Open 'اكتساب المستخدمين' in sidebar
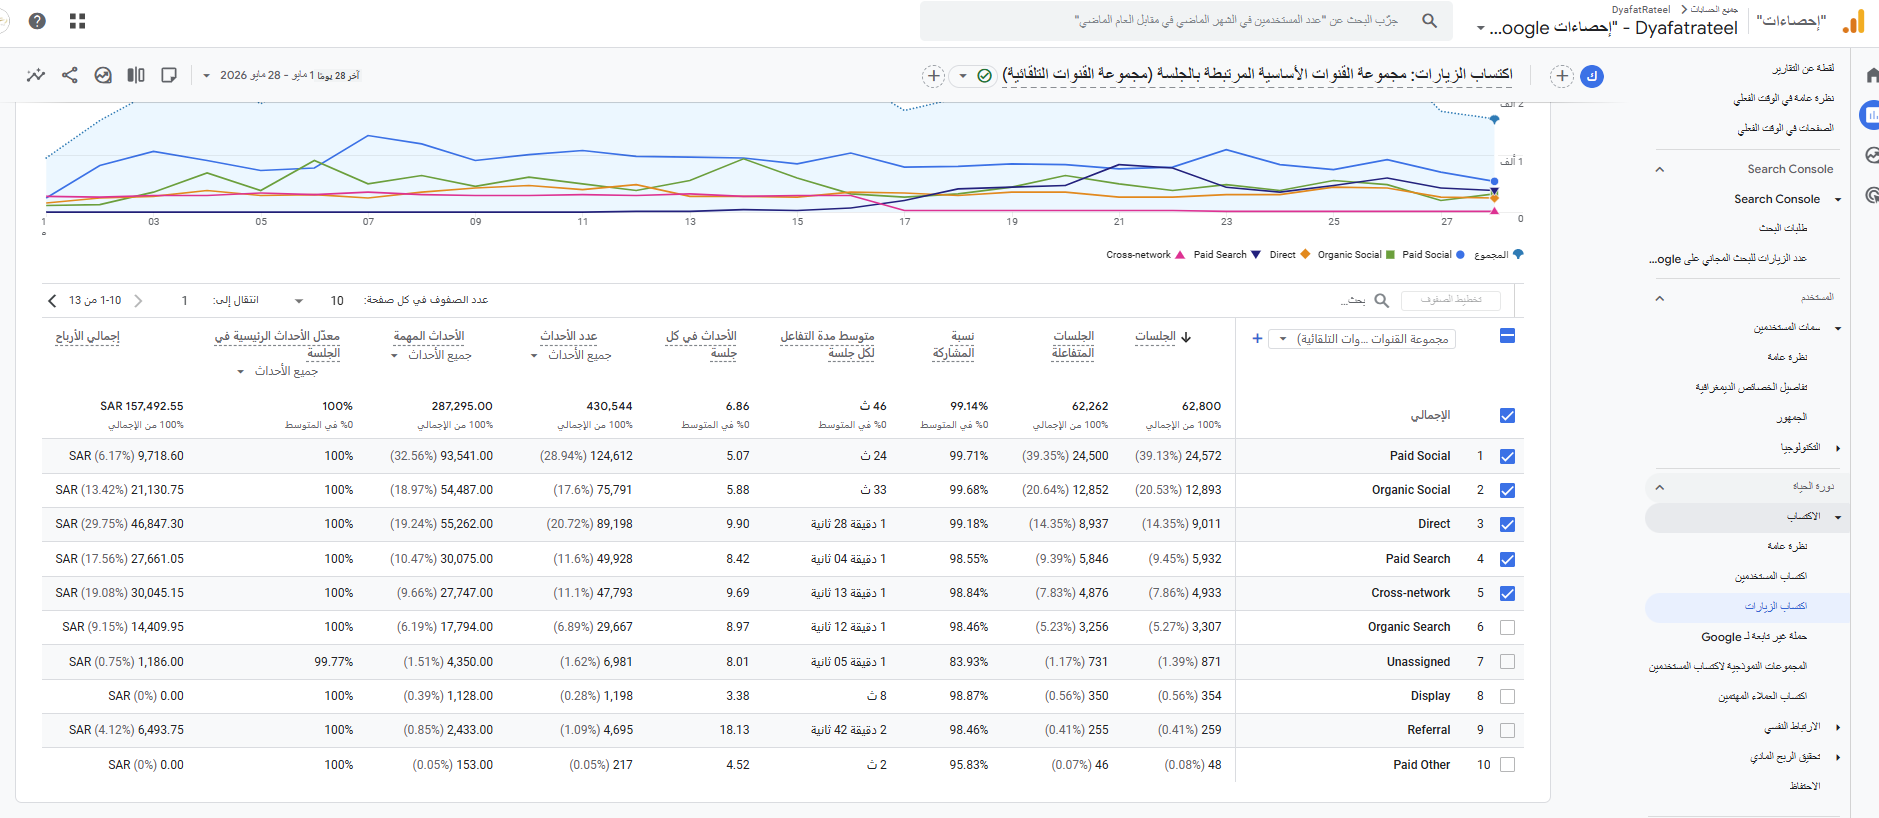1879x818 pixels. pyautogui.click(x=1771, y=576)
